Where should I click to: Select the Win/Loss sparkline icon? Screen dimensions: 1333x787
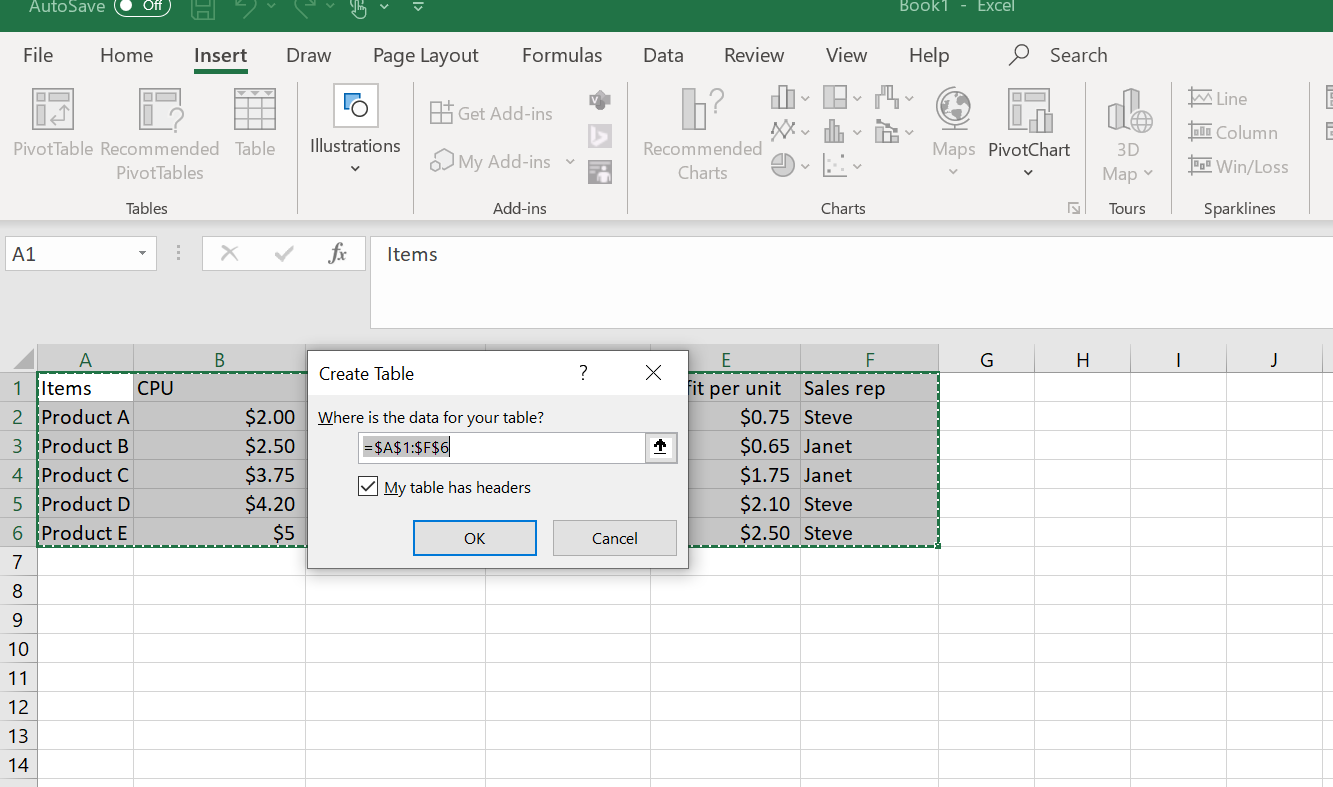1200,166
